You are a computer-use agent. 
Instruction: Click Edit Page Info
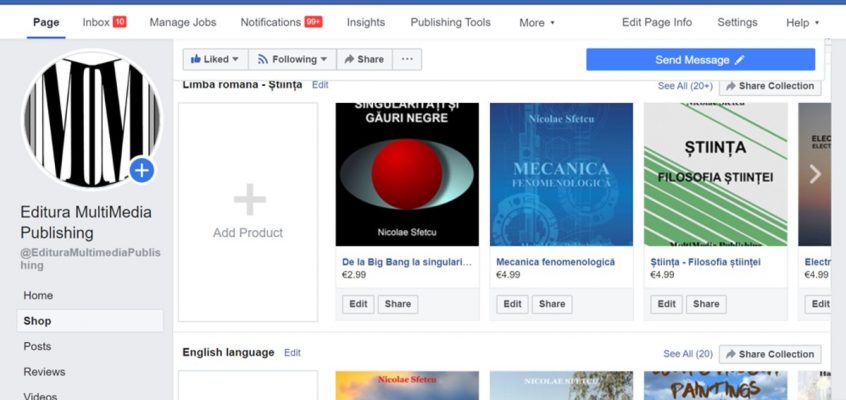pos(657,23)
